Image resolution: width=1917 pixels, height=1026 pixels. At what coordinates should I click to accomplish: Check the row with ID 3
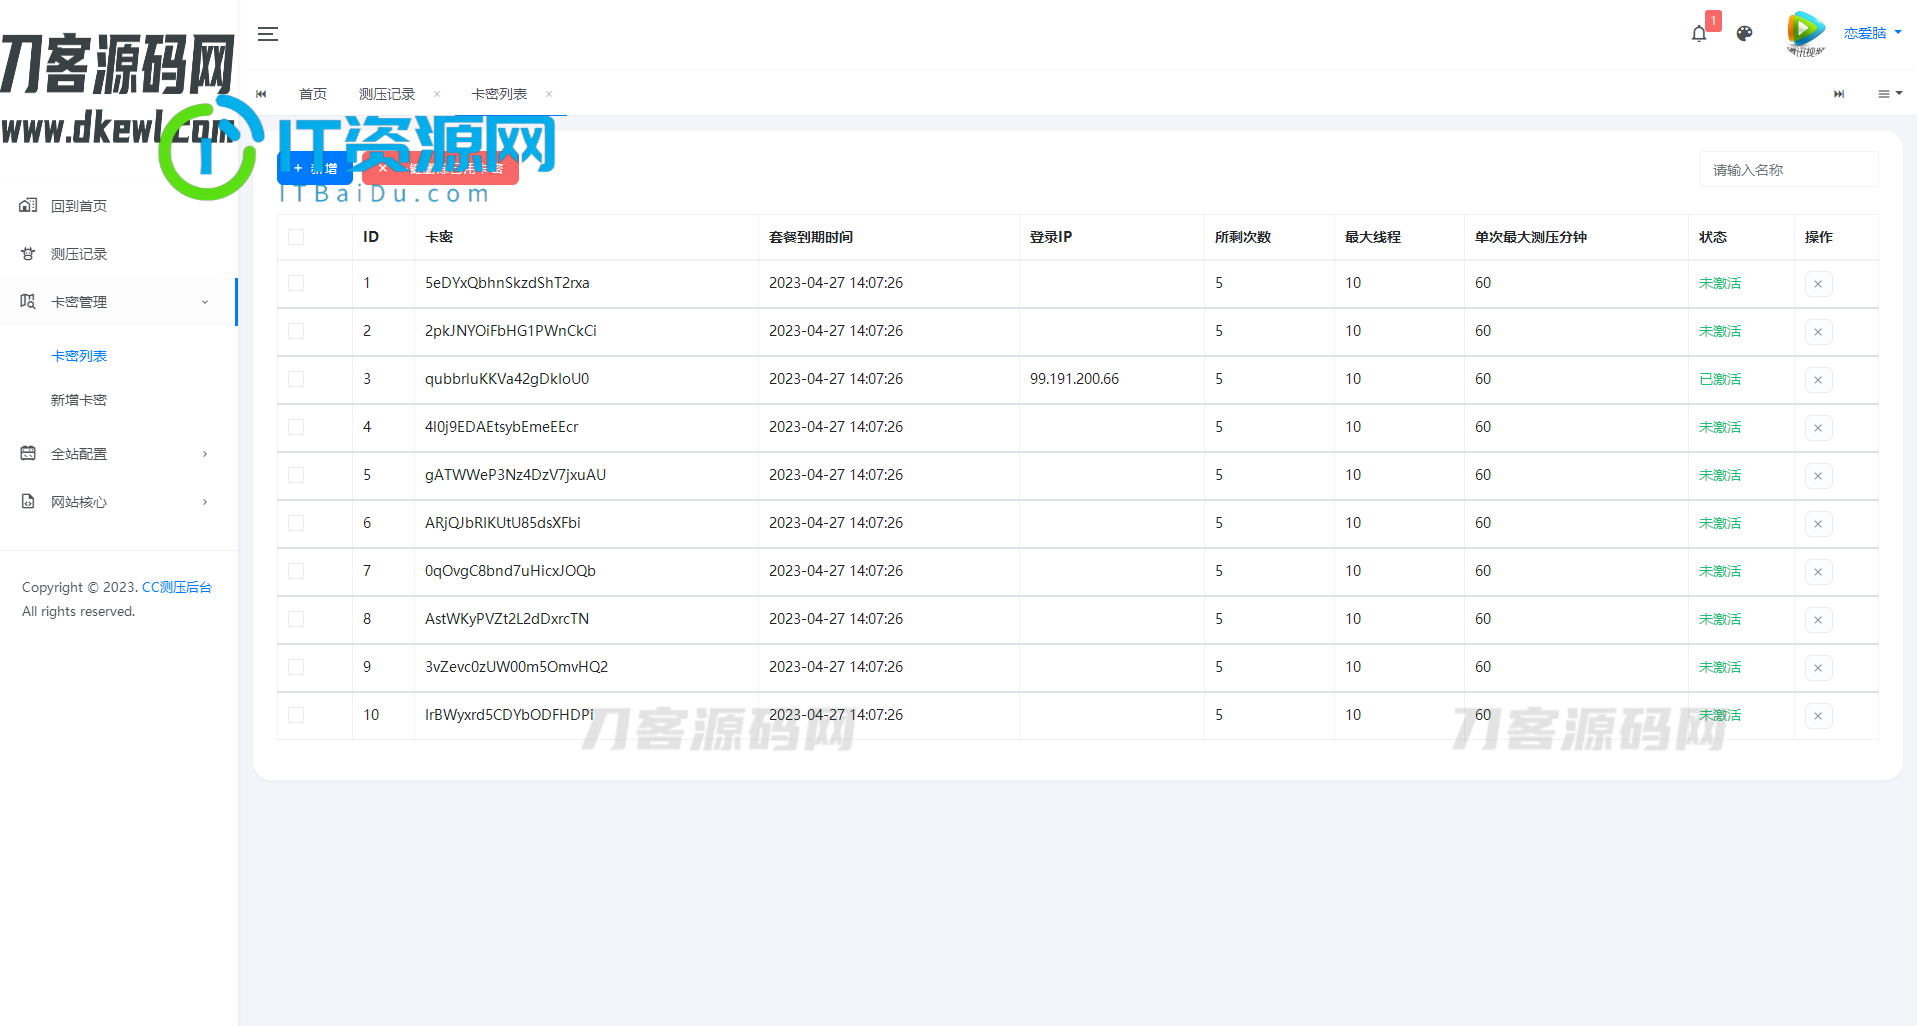(296, 379)
